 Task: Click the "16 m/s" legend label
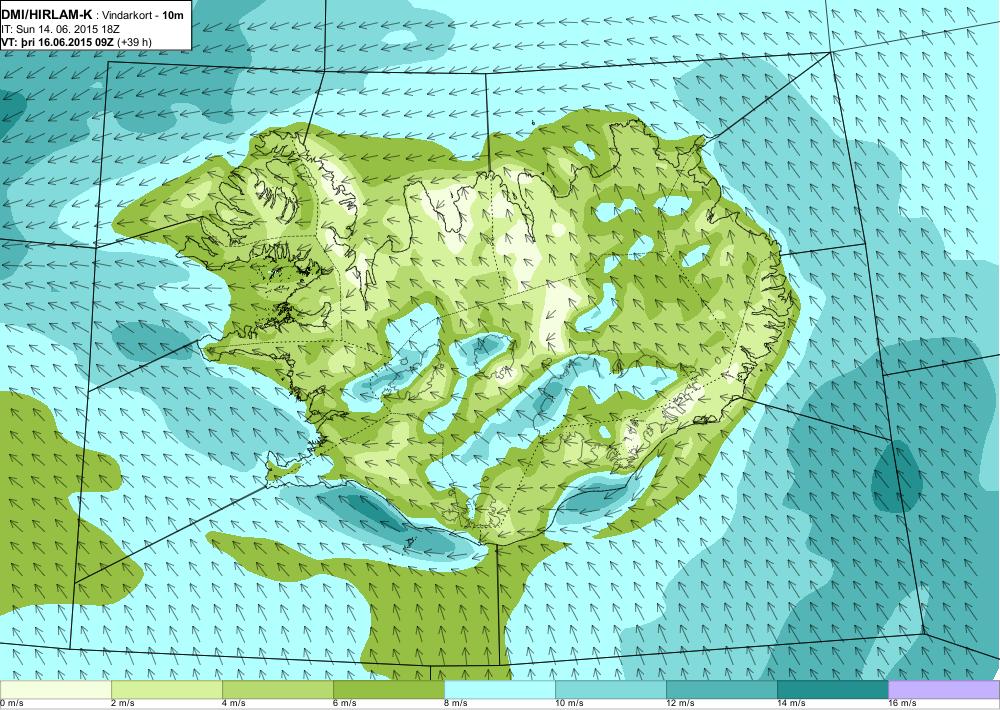902,704
